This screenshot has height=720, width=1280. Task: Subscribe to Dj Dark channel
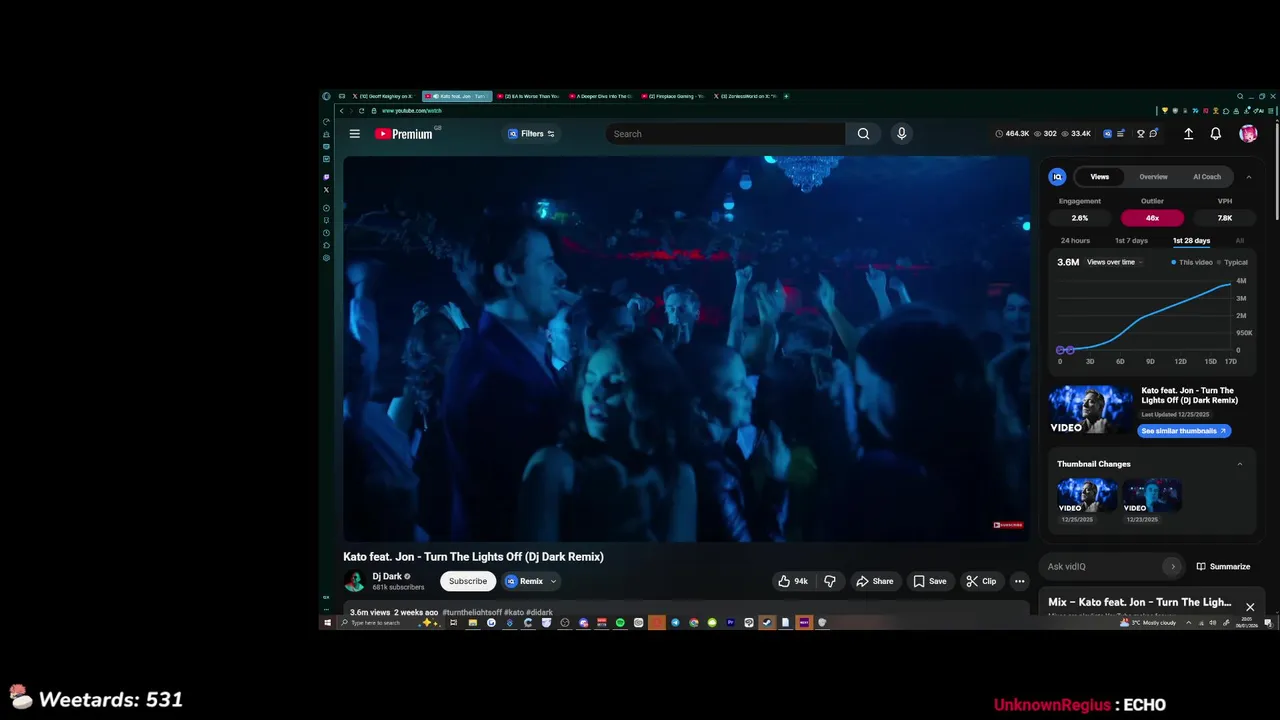pyautogui.click(x=468, y=581)
